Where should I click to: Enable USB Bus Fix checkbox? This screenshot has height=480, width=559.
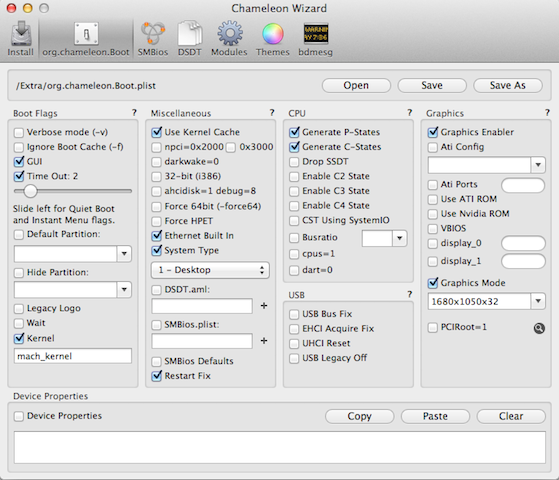pyautogui.click(x=294, y=314)
